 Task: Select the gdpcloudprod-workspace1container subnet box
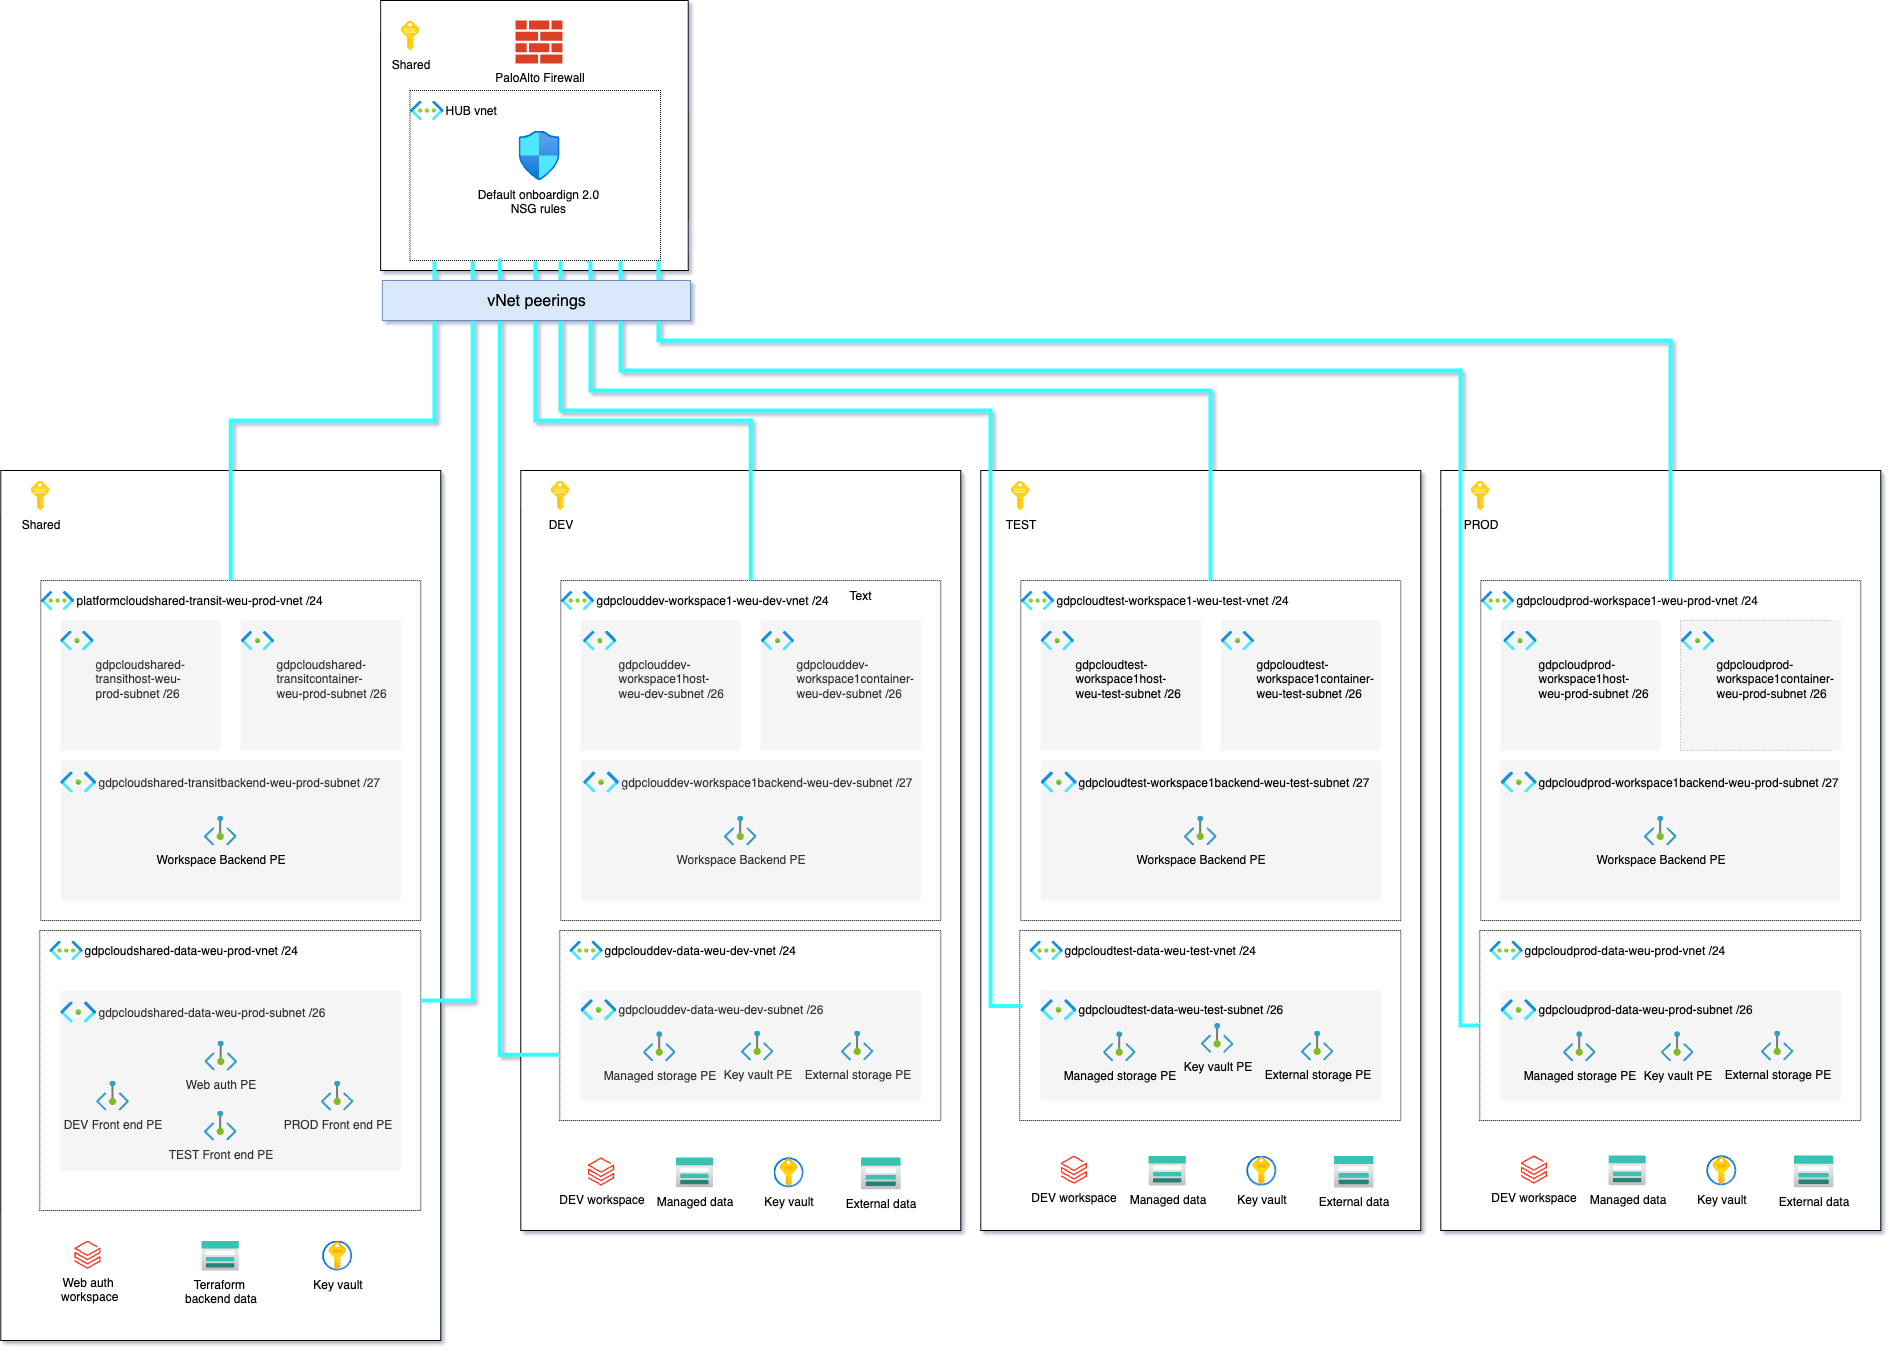point(1760,686)
